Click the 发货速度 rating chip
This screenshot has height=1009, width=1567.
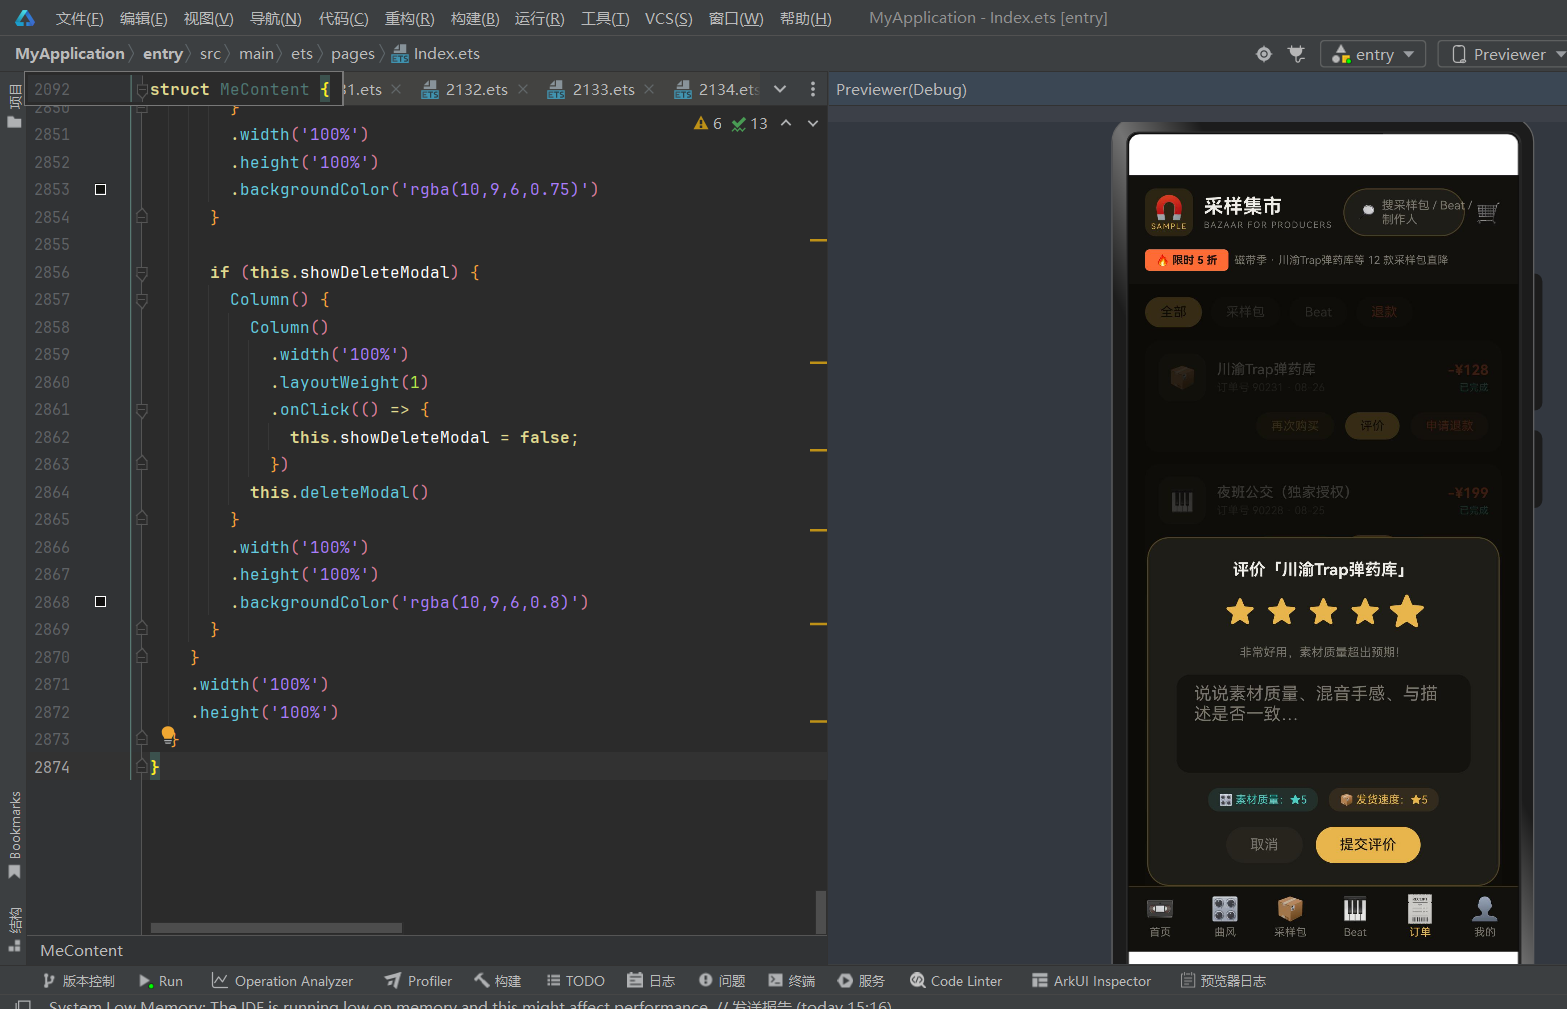pos(1384,799)
